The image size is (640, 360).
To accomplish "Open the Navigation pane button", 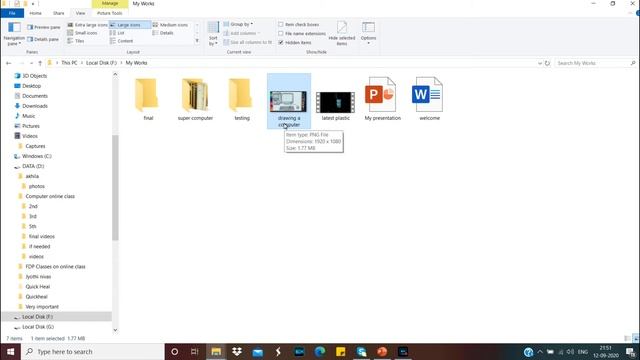I will 14,33.
